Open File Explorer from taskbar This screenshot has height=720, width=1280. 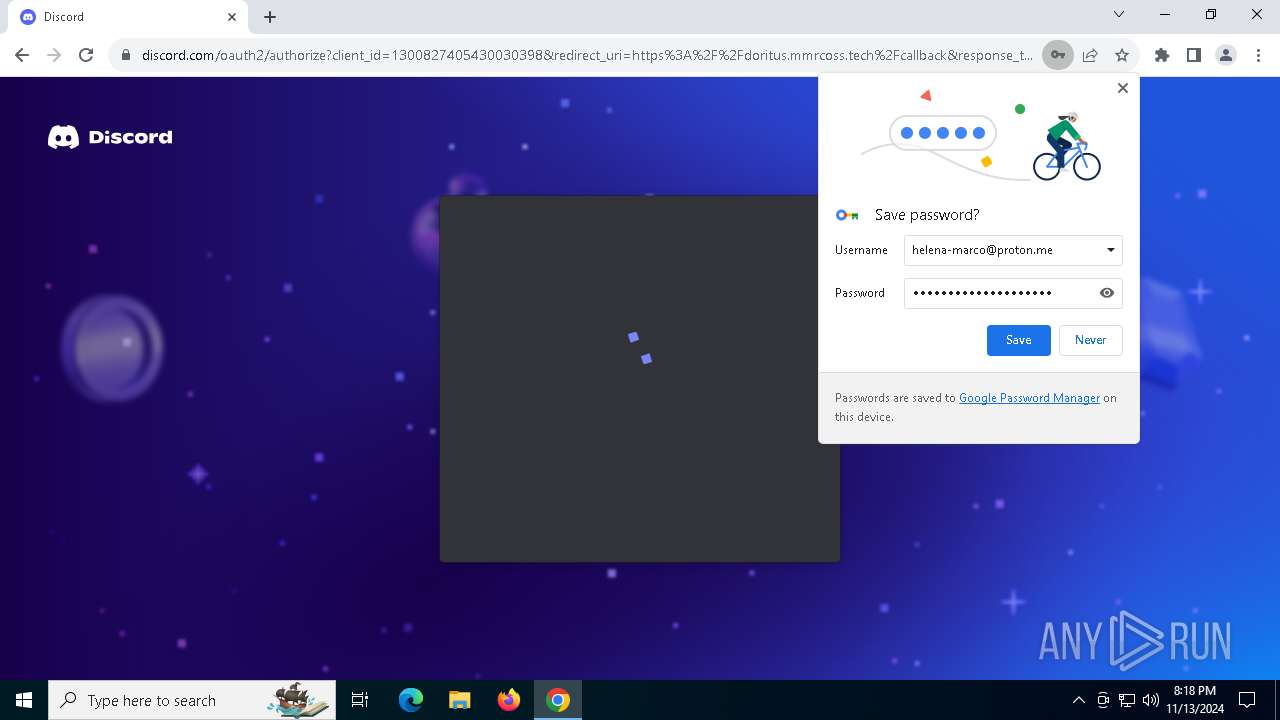coord(460,700)
